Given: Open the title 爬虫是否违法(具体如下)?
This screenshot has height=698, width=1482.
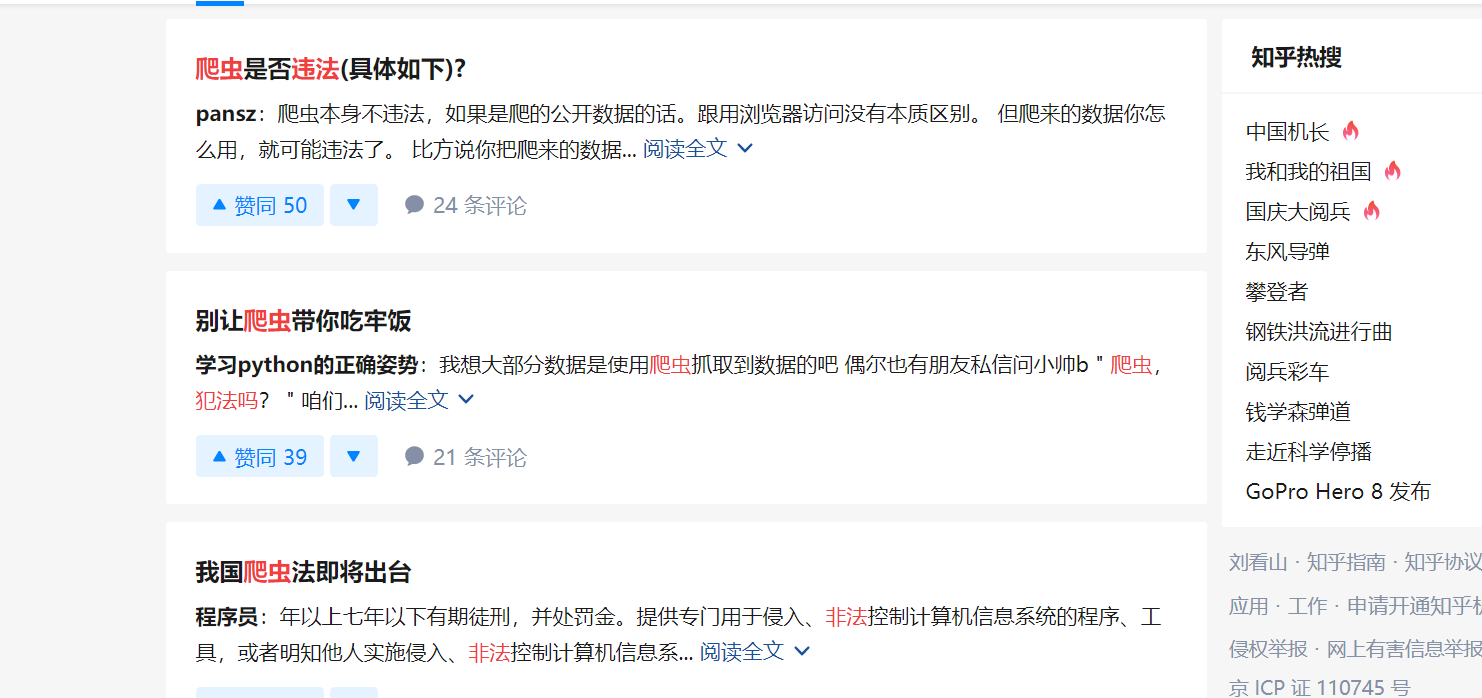Looking at the screenshot, I should 331,69.
